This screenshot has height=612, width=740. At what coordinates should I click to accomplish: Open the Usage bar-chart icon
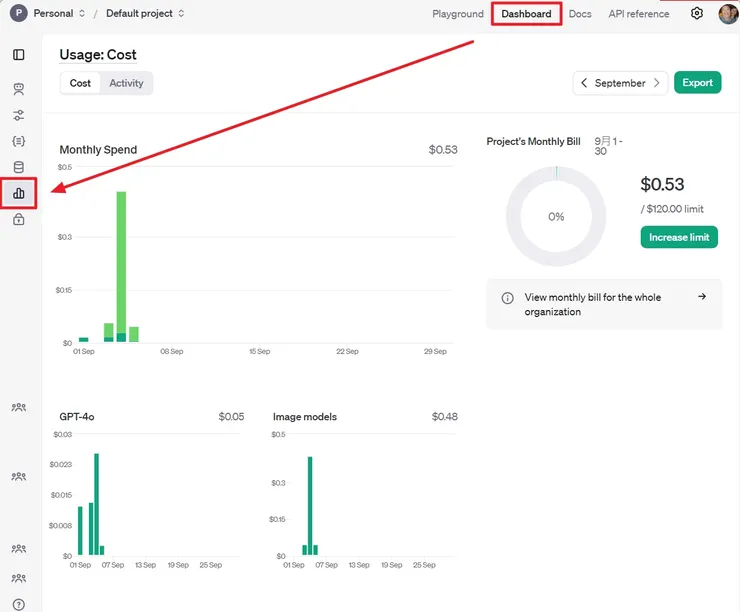(19, 193)
